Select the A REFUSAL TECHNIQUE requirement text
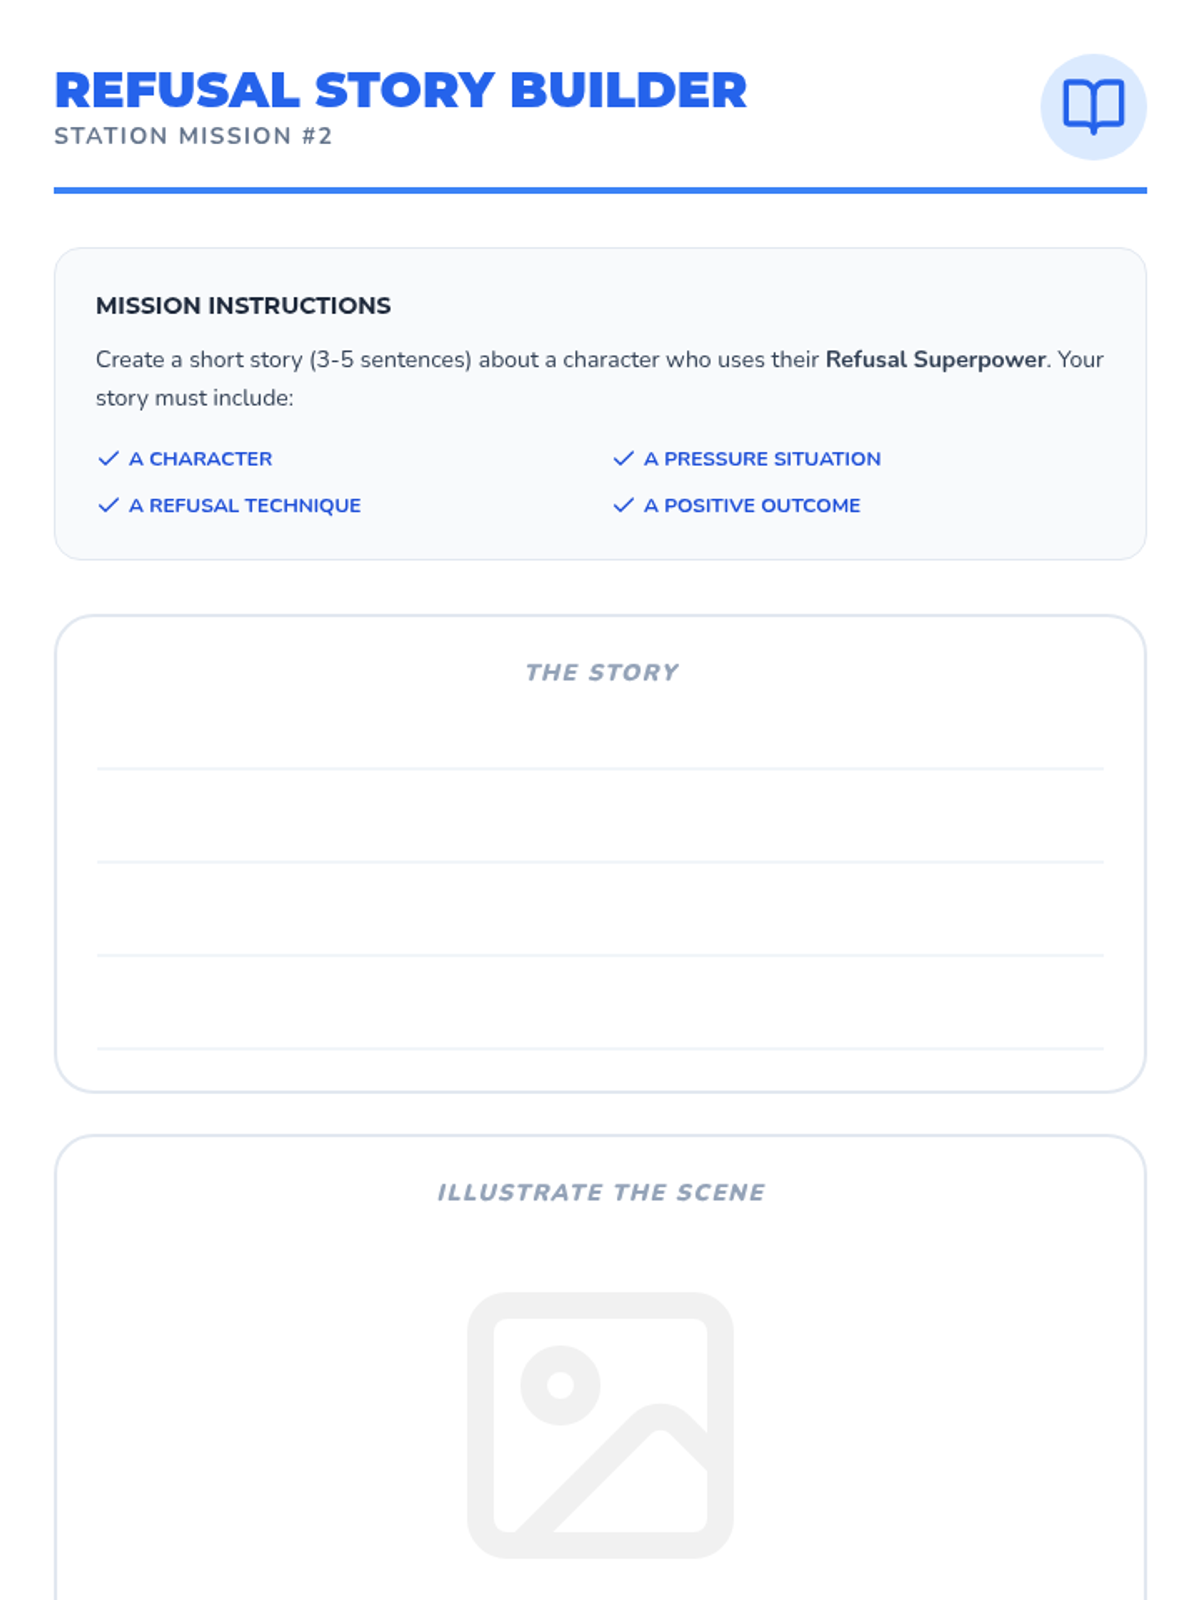1200x1600 pixels. coord(245,505)
